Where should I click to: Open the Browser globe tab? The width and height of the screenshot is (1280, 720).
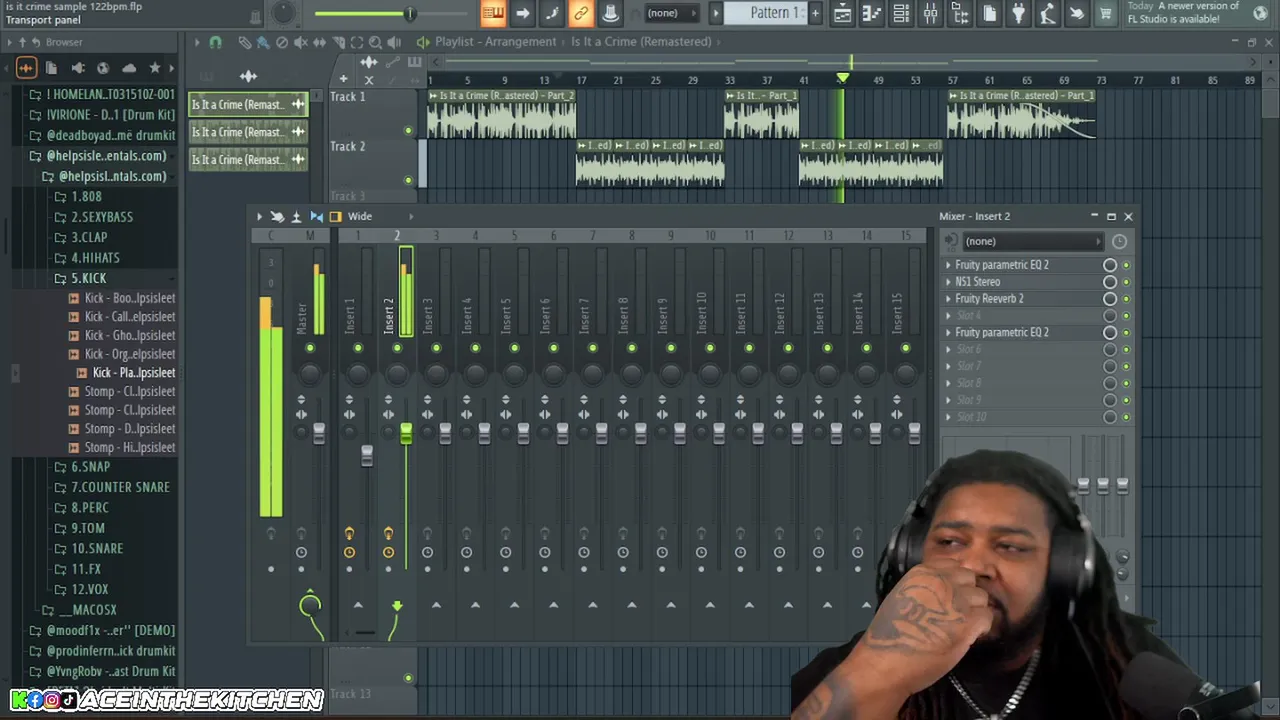pyautogui.click(x=103, y=68)
